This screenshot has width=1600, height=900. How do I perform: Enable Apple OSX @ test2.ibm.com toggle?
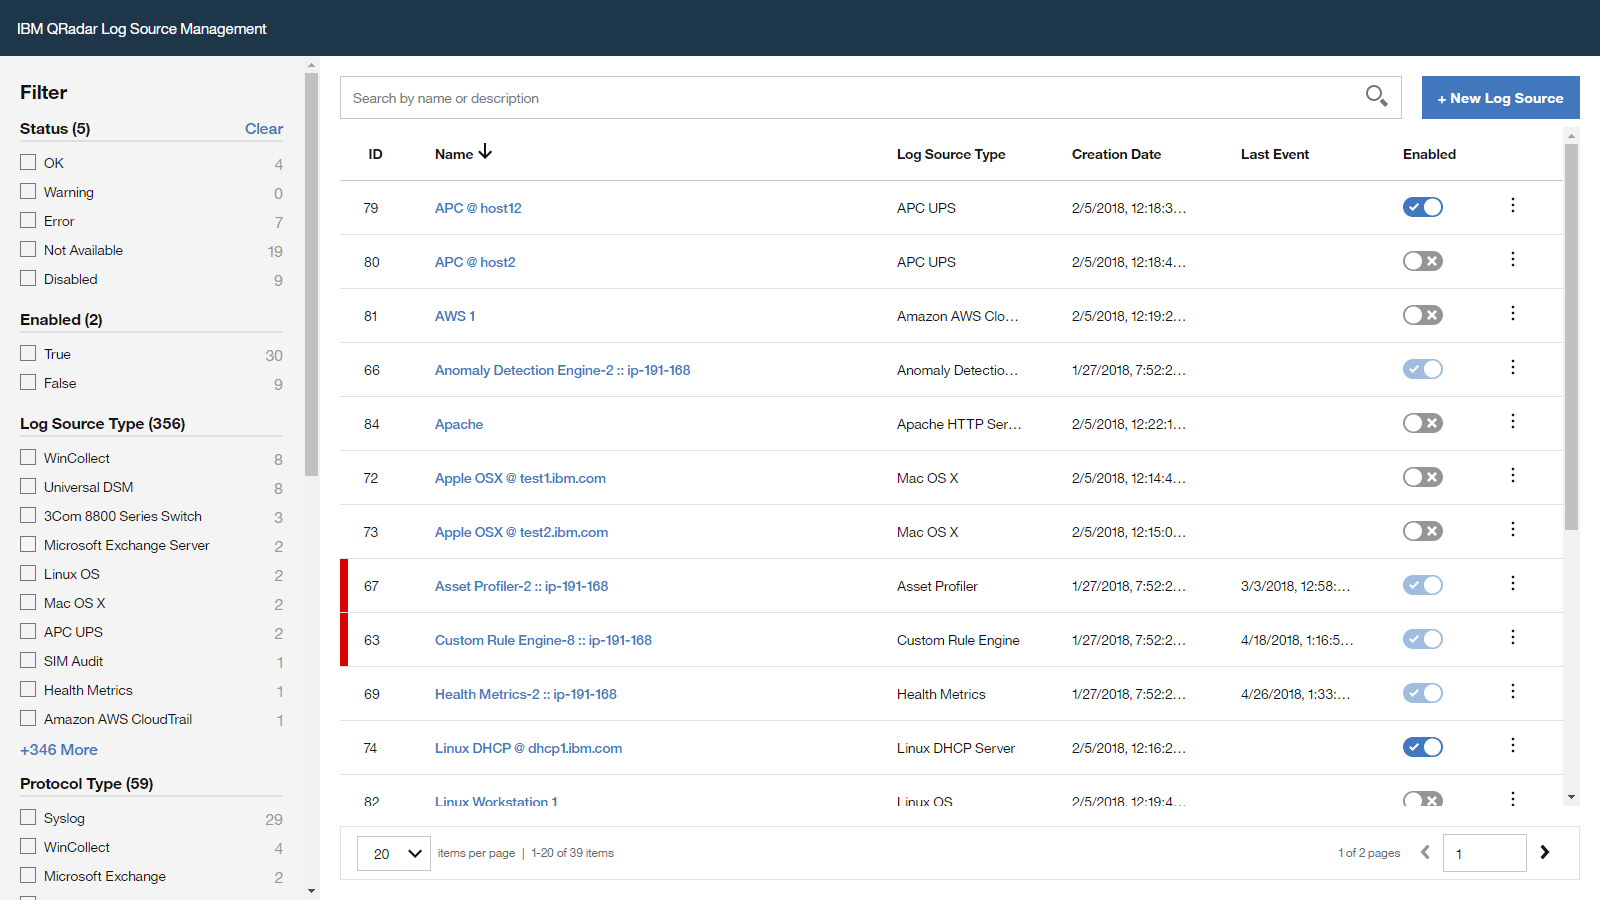click(x=1423, y=531)
